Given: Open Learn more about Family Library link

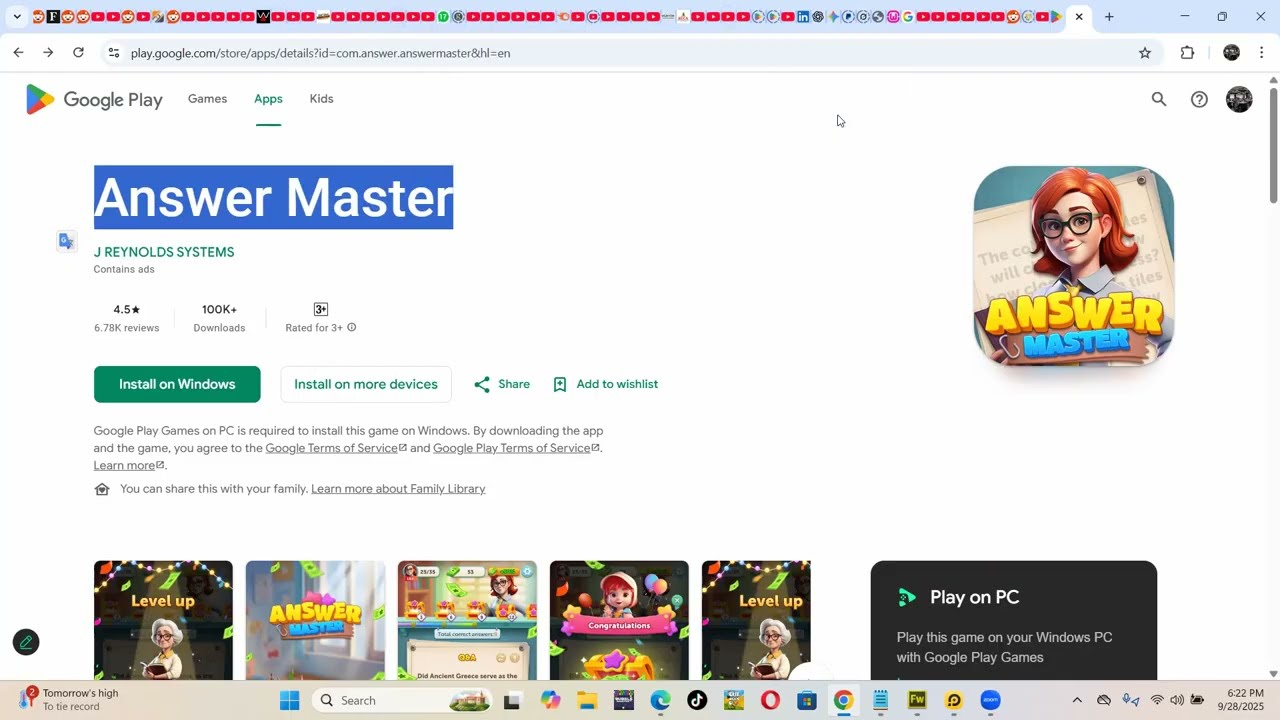Looking at the screenshot, I should click(398, 489).
